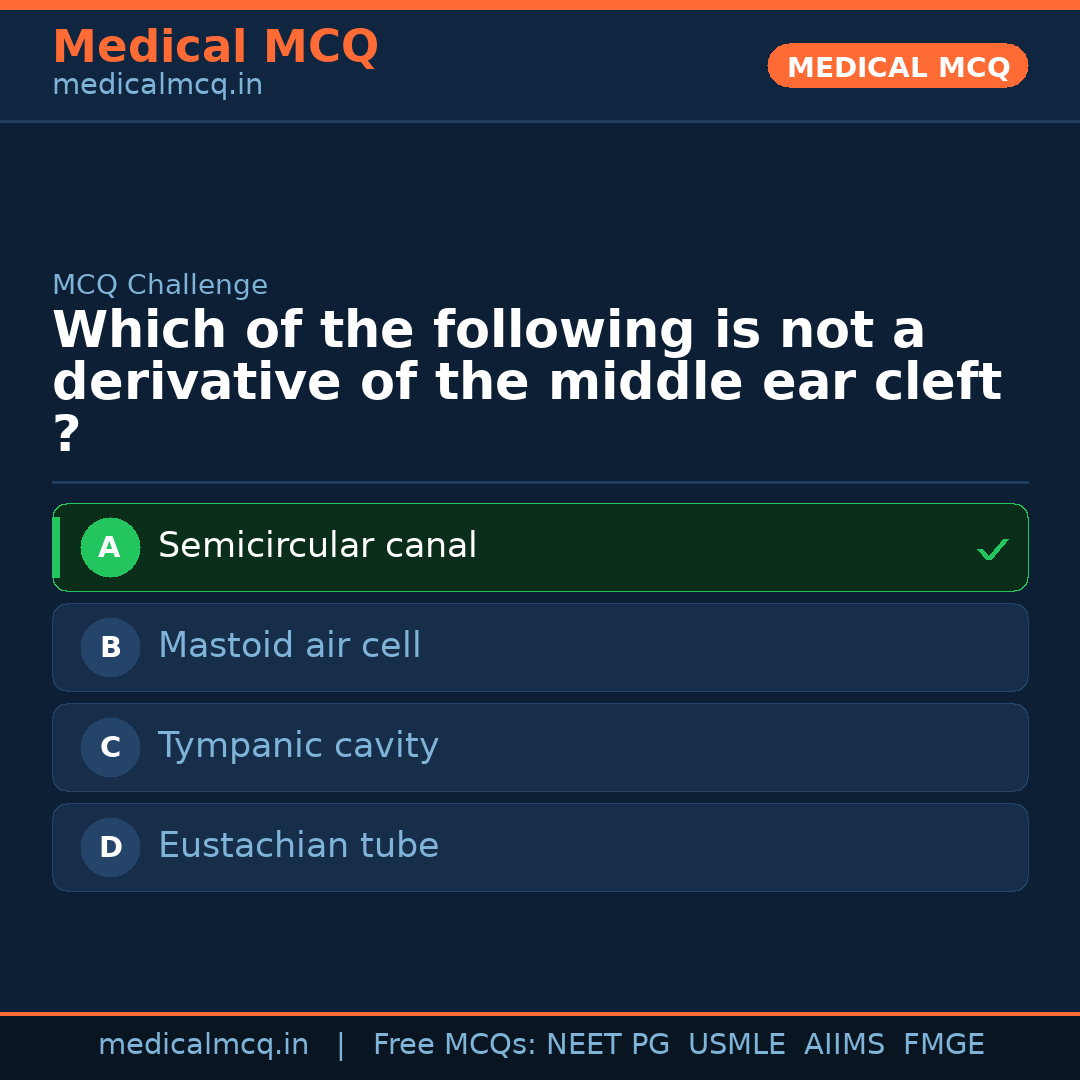Viewport: 1080px width, 1080px height.
Task: Open the medicalmcq.in link under the logo
Action: (x=157, y=86)
